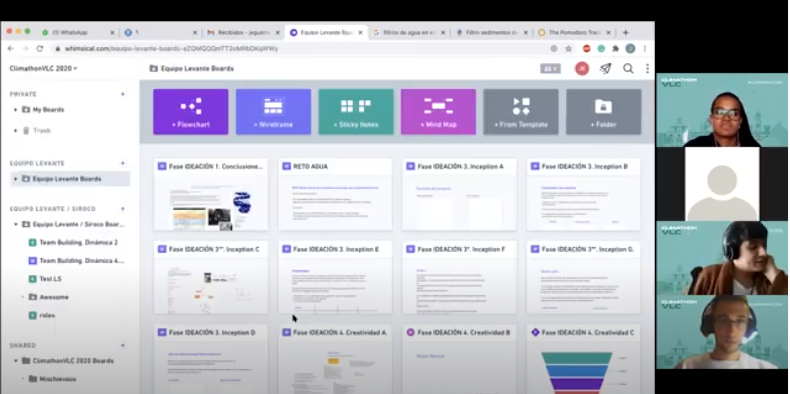Viewport: 790px width, 394px height.
Task: Open the Awesome folder
Action: 49,297
